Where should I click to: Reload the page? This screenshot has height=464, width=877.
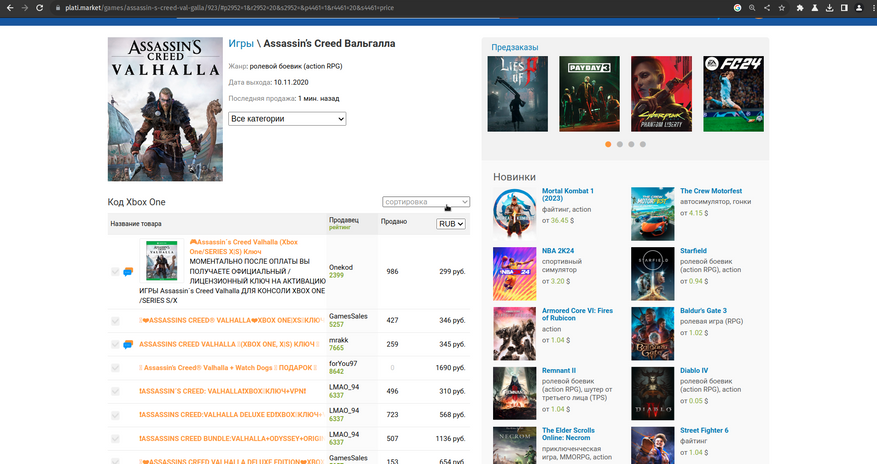pos(39,8)
